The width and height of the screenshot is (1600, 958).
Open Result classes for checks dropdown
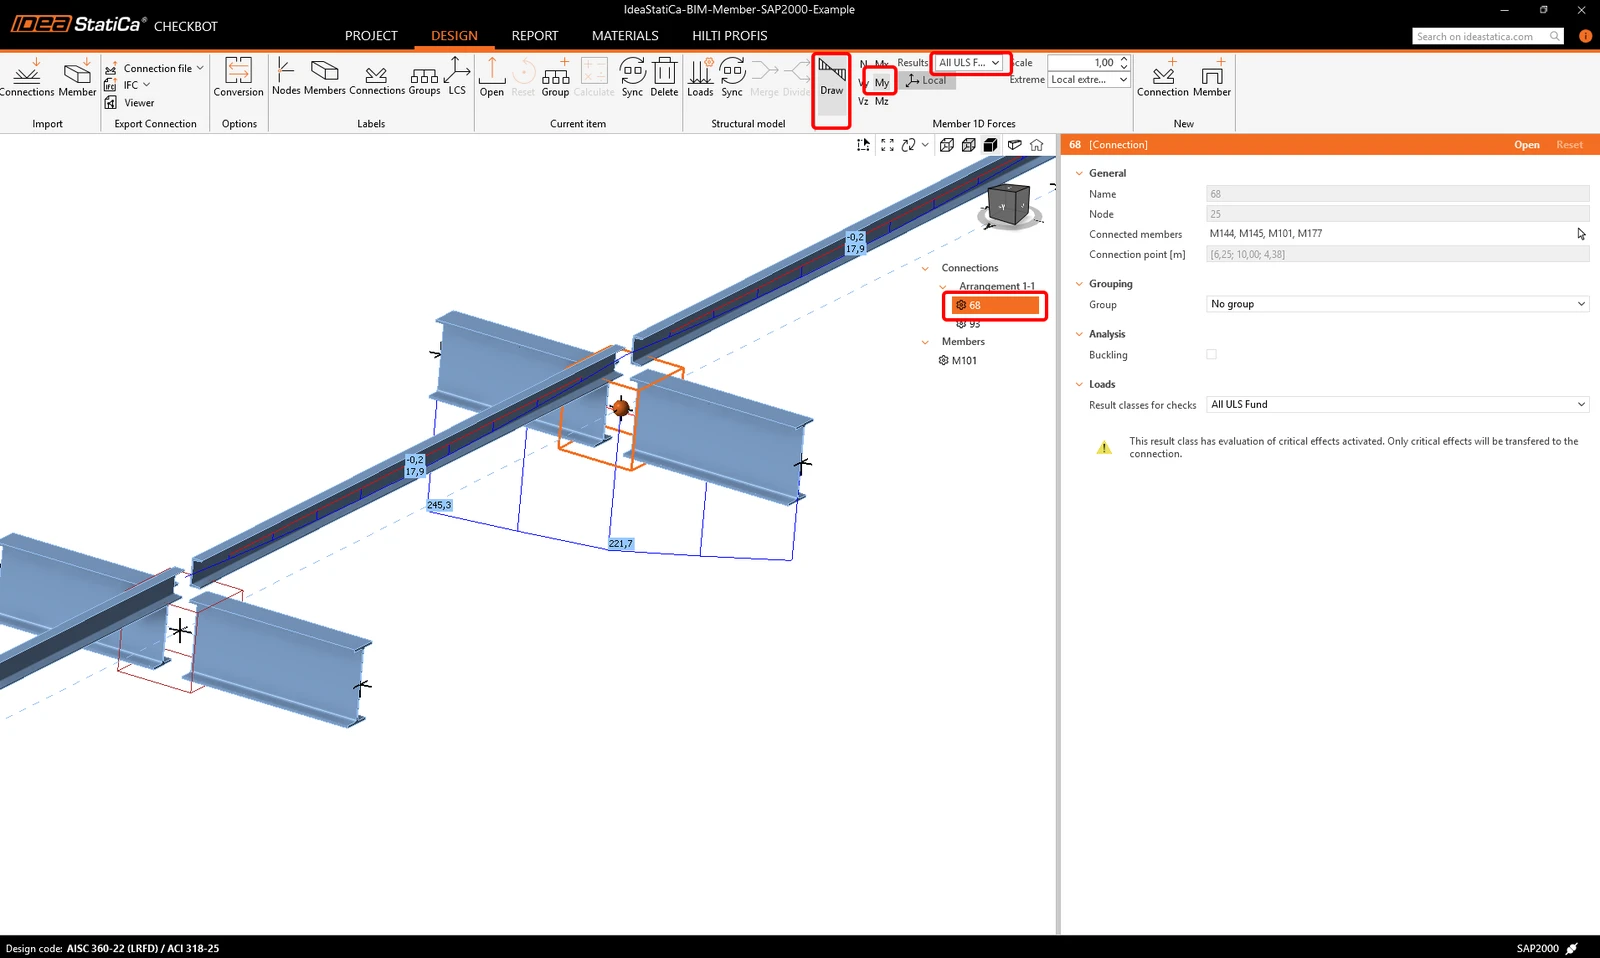pyautogui.click(x=1397, y=404)
